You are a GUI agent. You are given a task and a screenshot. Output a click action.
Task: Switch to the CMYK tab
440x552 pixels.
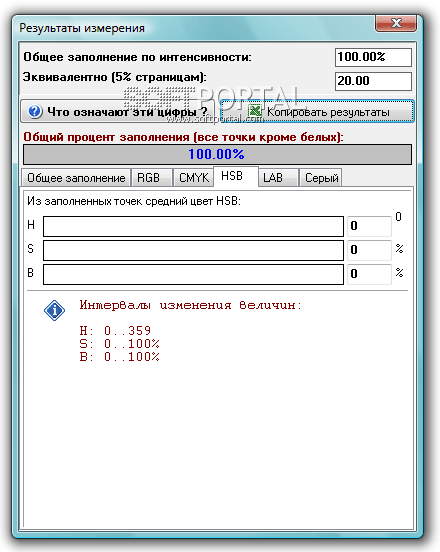193,178
